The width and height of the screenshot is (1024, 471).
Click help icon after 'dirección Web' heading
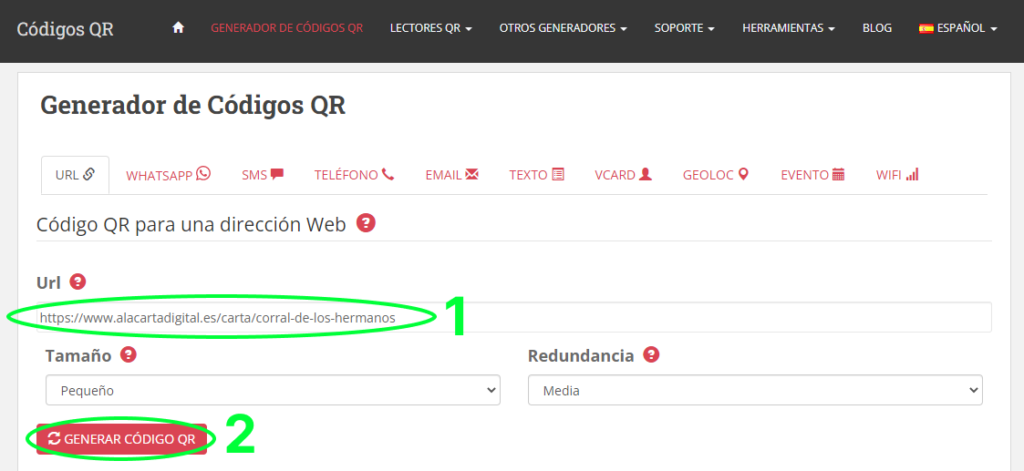pyautogui.click(x=366, y=223)
